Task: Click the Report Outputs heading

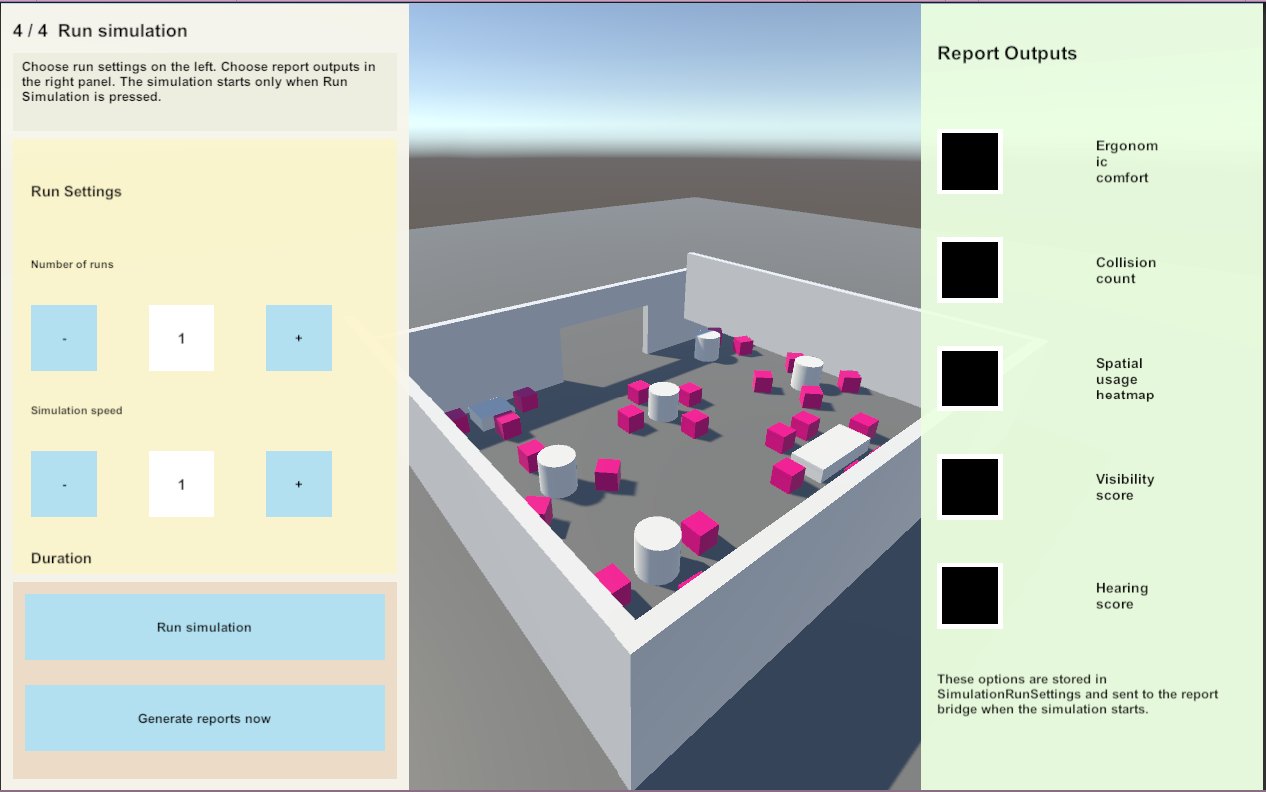Action: coord(1007,53)
